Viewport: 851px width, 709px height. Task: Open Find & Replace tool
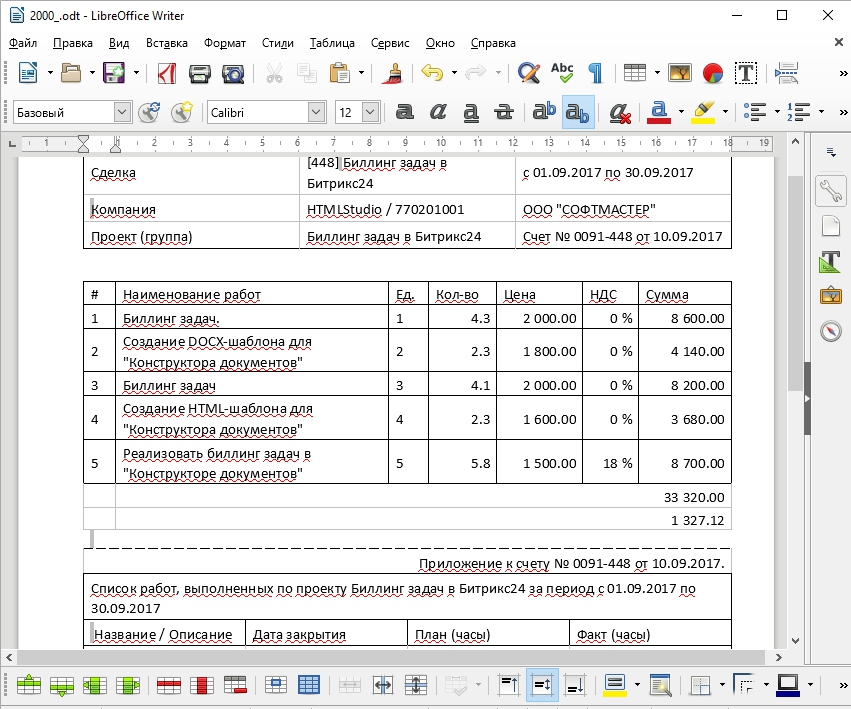528,73
